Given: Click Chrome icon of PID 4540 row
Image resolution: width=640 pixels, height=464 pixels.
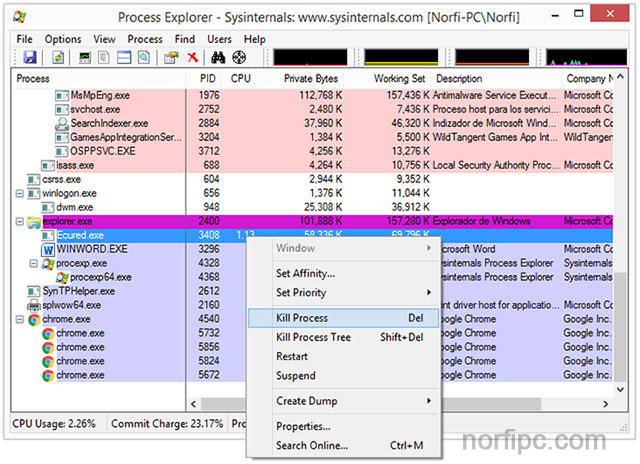Looking at the screenshot, I should [x=34, y=320].
